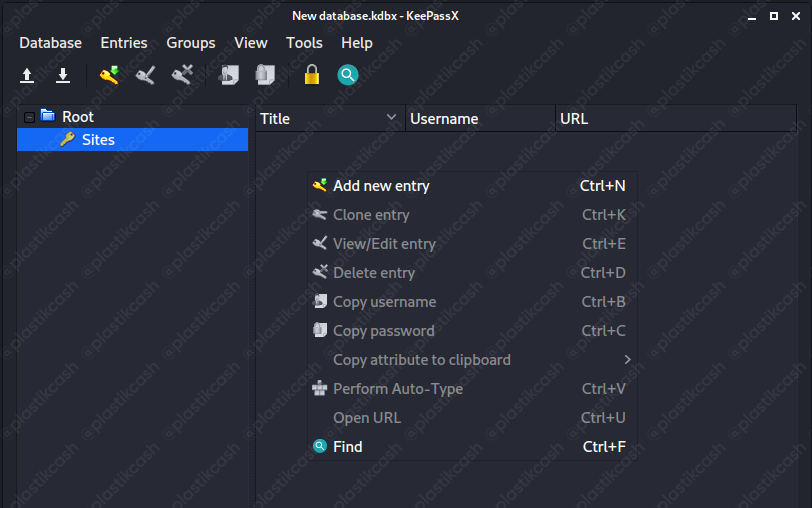Sort entries by the URL column header

click(x=676, y=119)
